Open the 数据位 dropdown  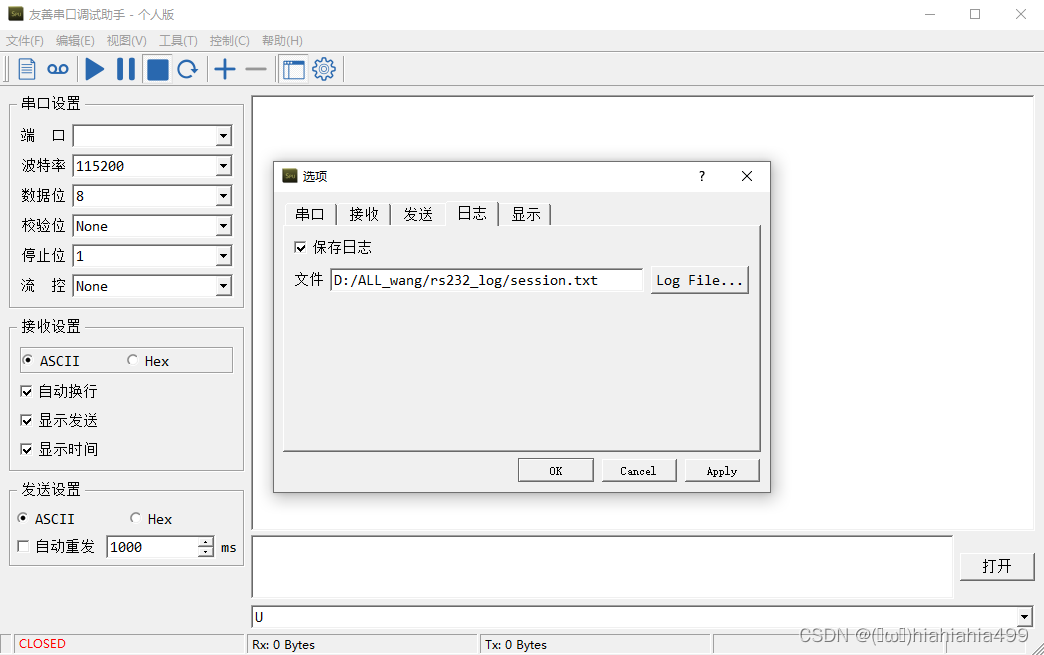(223, 196)
